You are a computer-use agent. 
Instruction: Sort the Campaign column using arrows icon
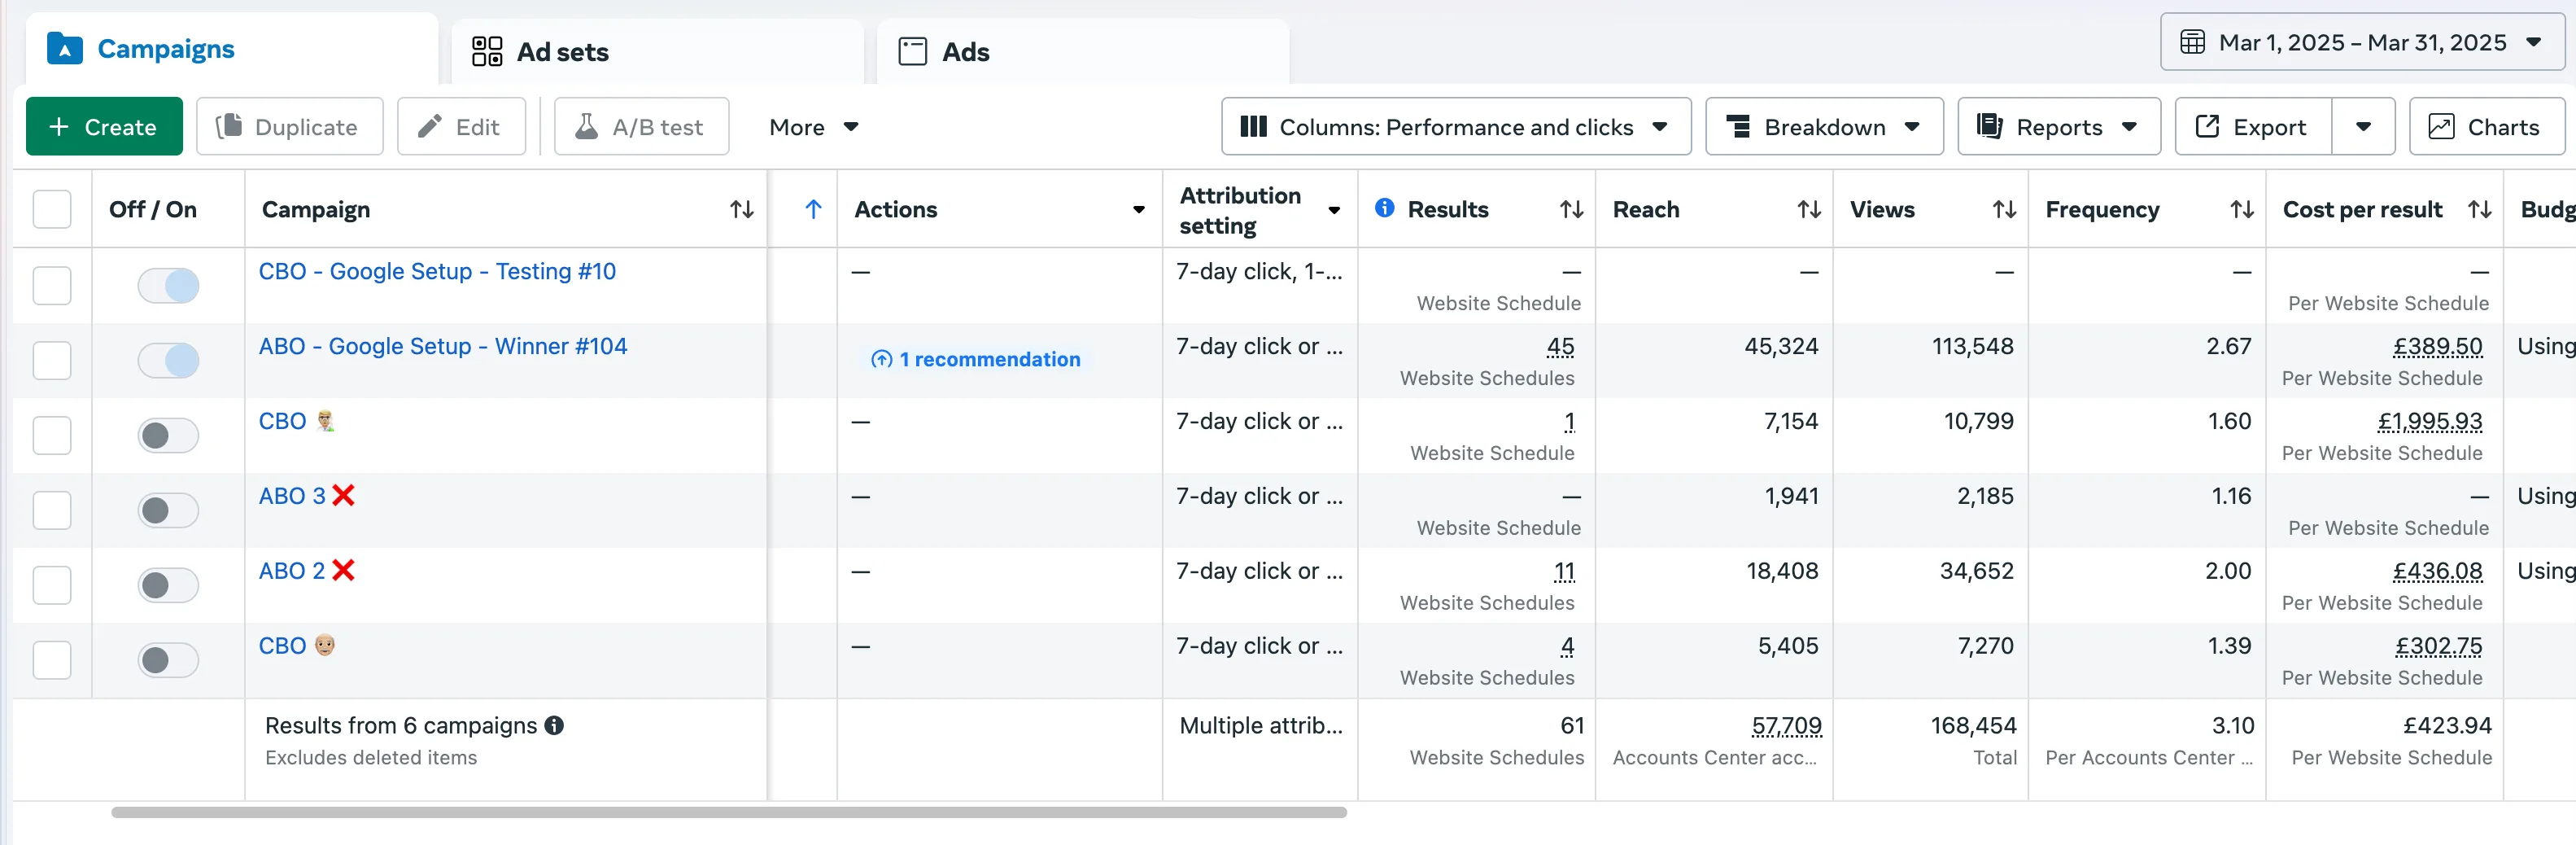(x=741, y=210)
